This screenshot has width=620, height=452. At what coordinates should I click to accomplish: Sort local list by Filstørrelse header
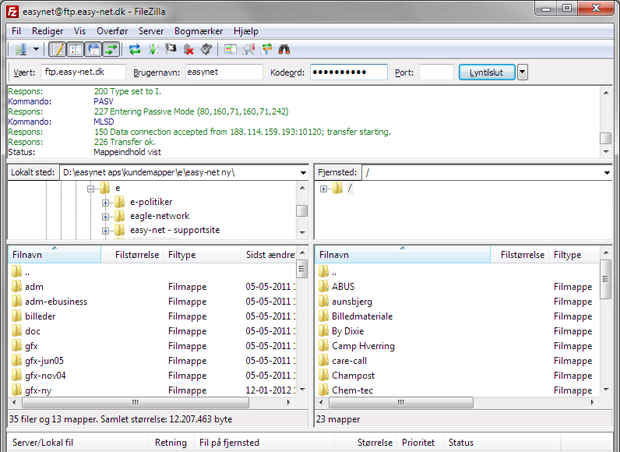coord(132,255)
